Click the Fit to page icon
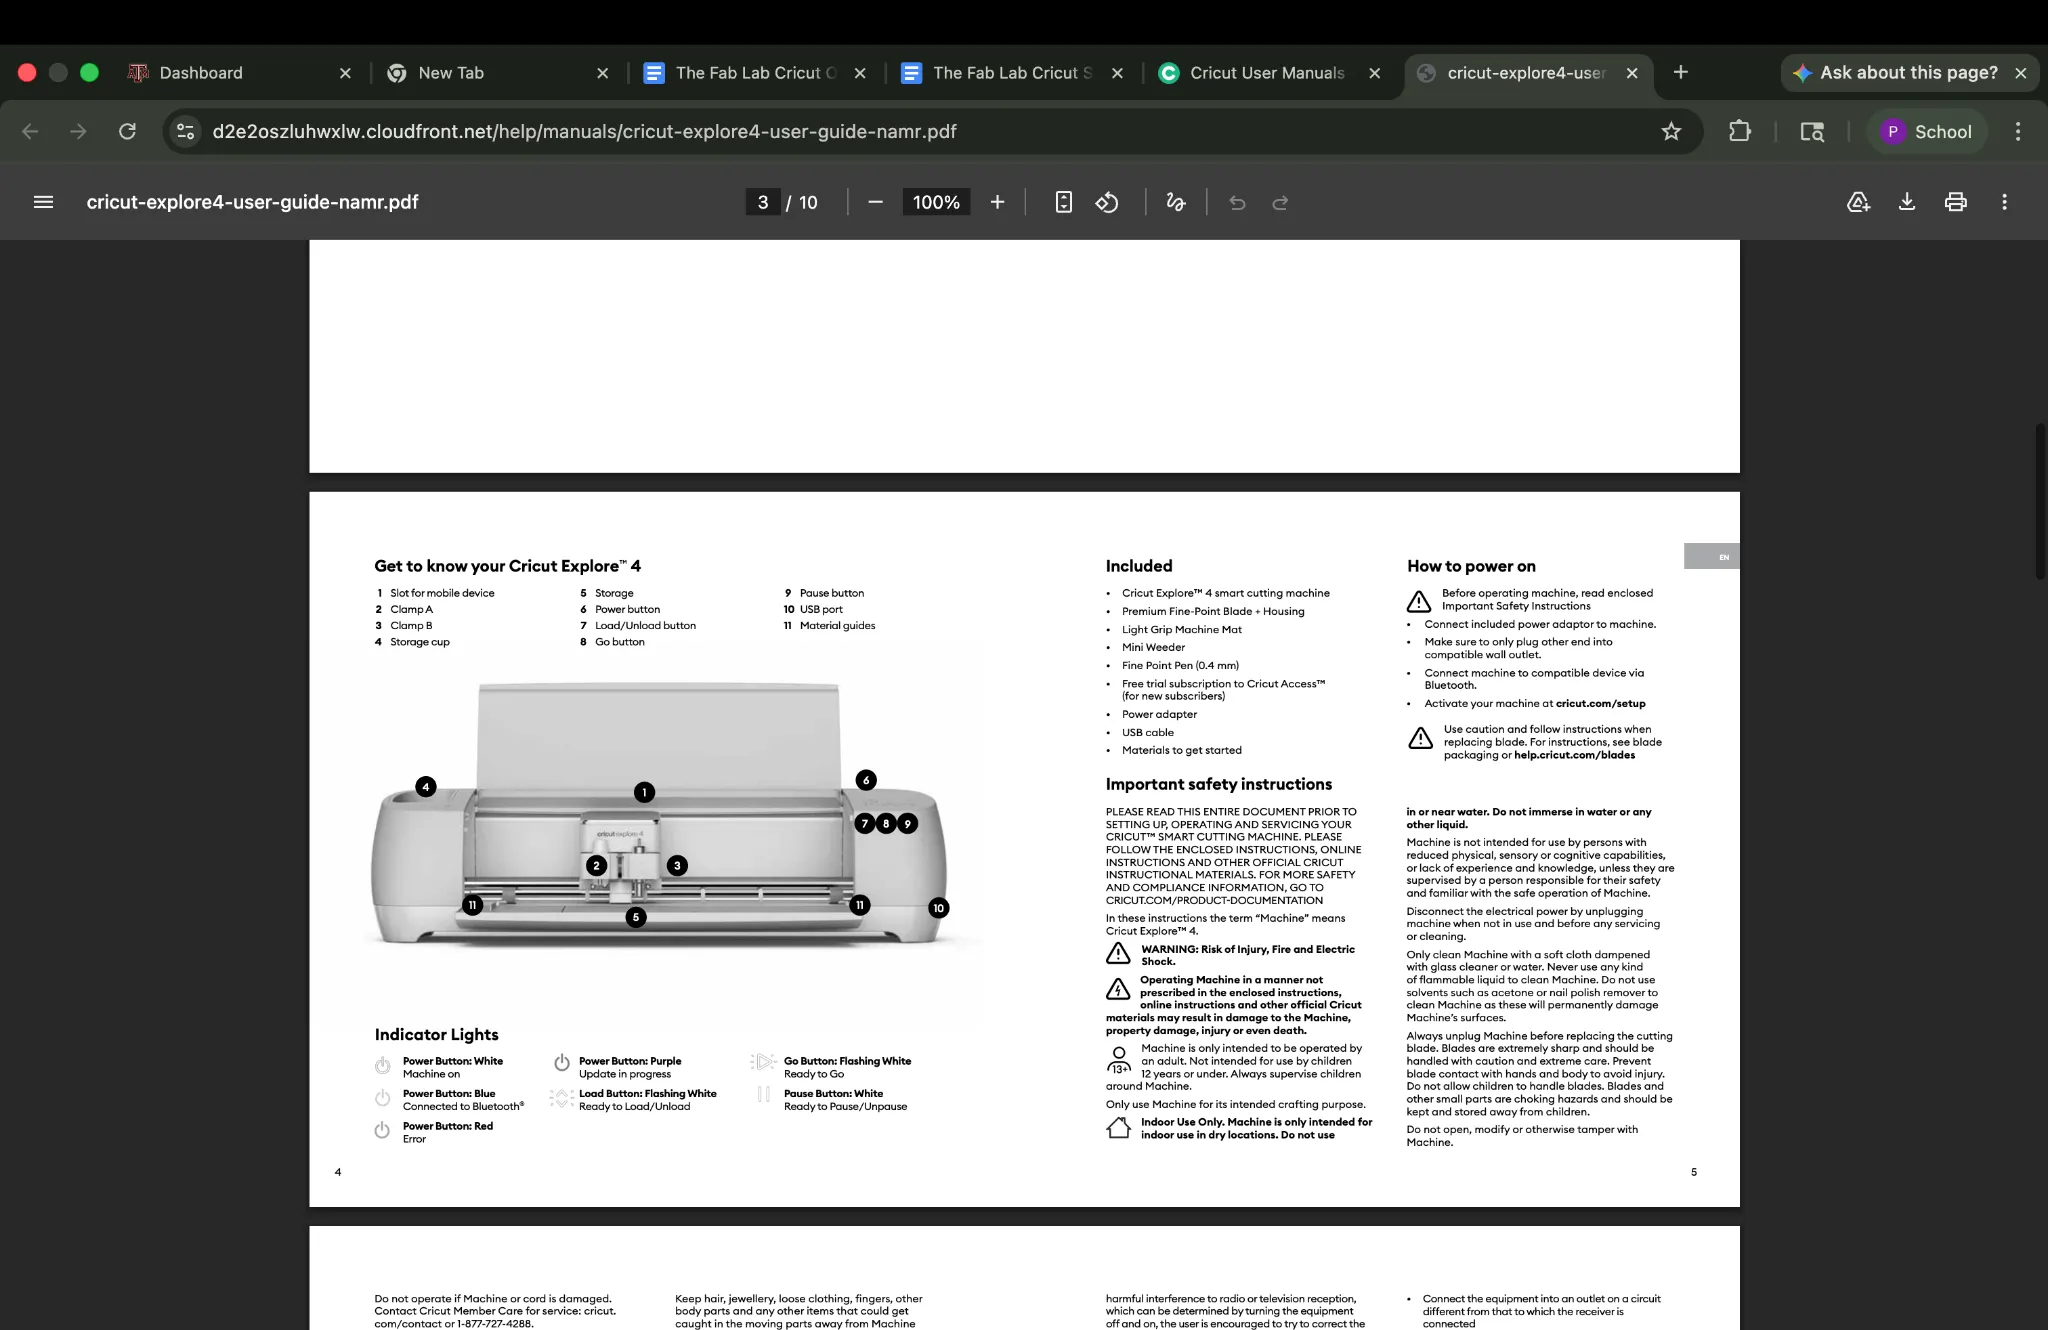Viewport: 2048px width, 1330px height. (1064, 202)
